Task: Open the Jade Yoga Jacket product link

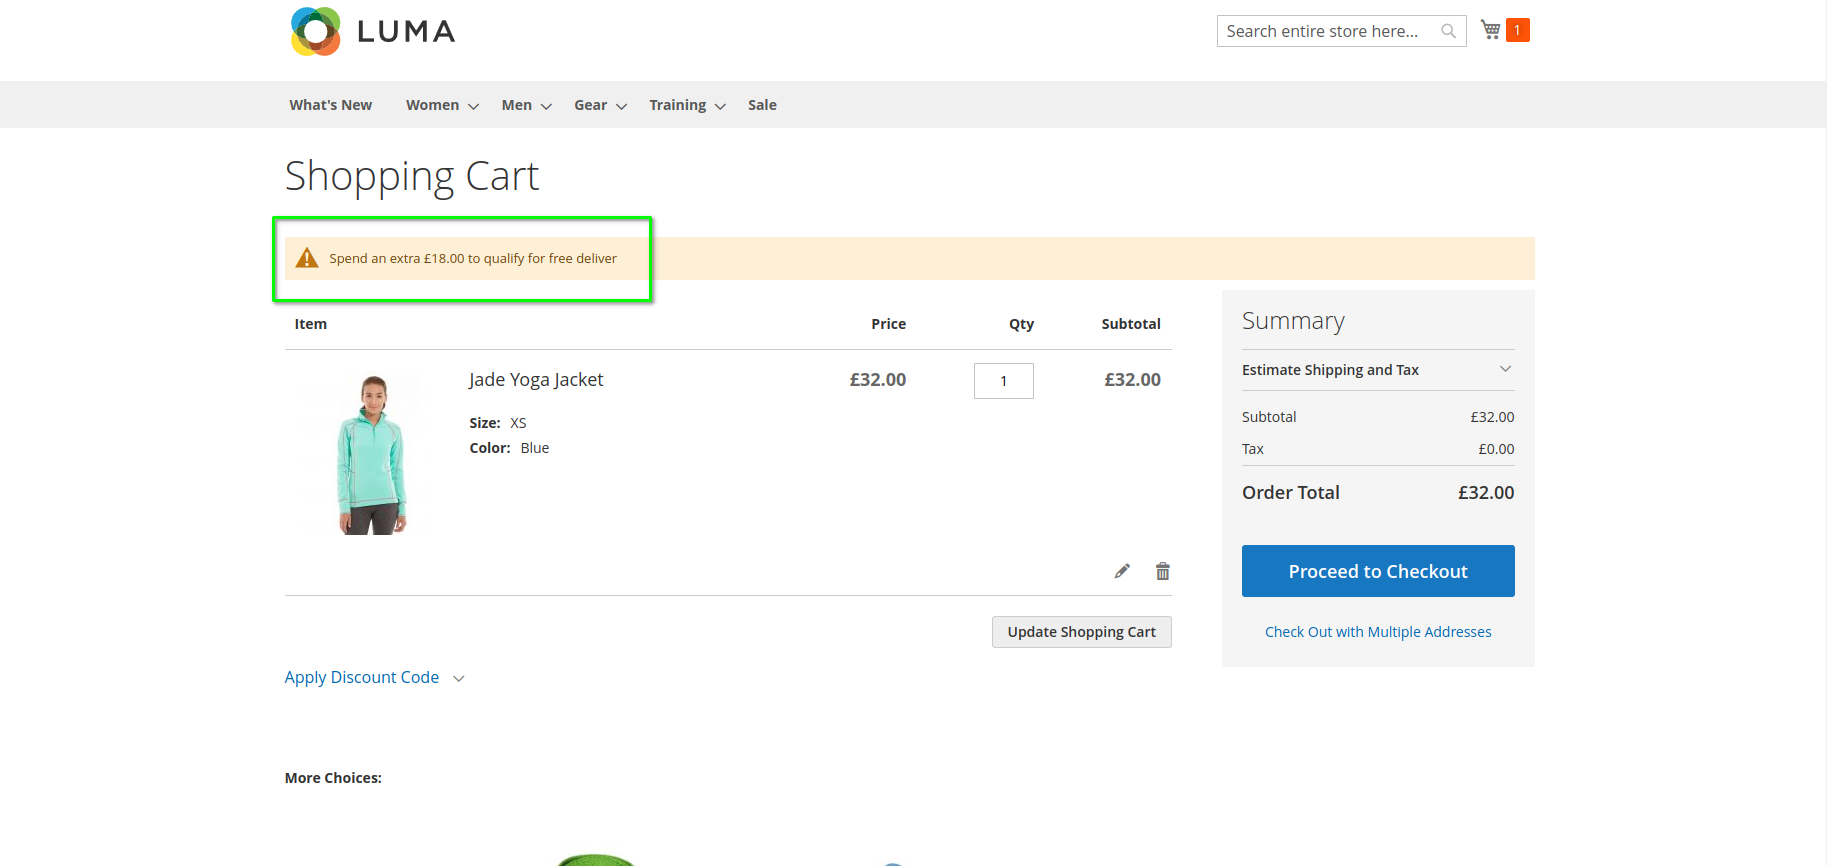Action: click(536, 380)
